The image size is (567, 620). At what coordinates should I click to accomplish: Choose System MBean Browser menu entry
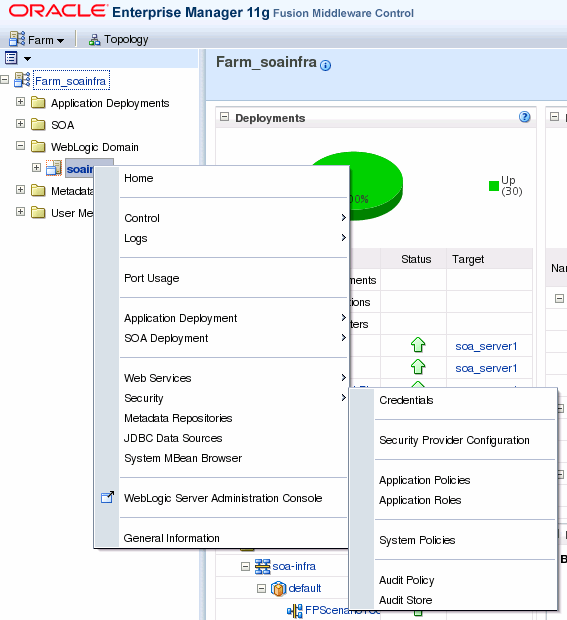183,458
